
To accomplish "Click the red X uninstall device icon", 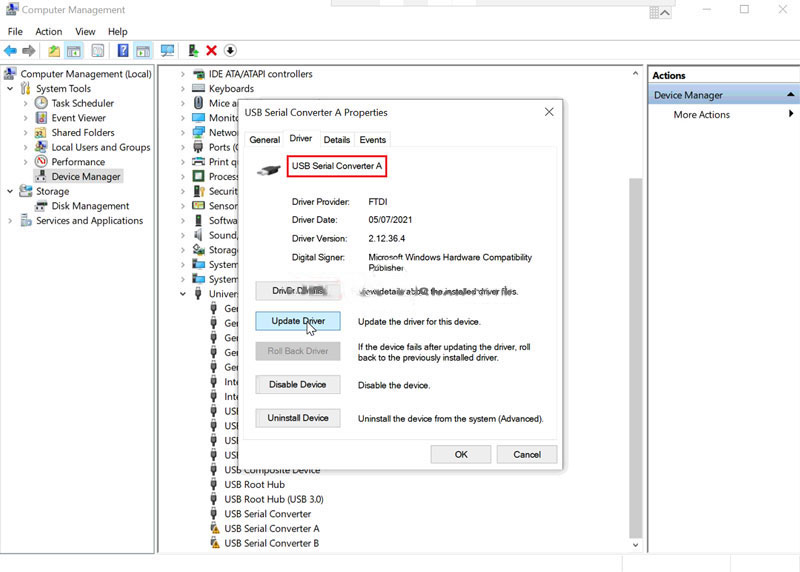I will 211,51.
